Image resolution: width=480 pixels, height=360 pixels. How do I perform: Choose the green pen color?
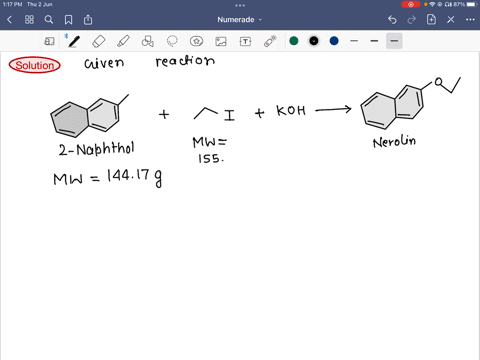[294, 41]
